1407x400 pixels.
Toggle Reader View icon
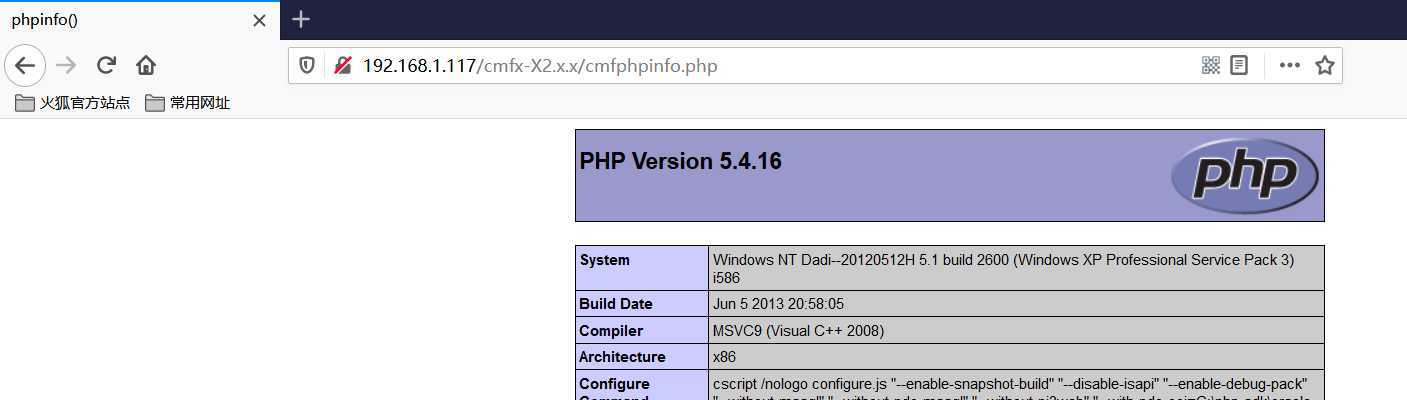(x=1239, y=66)
